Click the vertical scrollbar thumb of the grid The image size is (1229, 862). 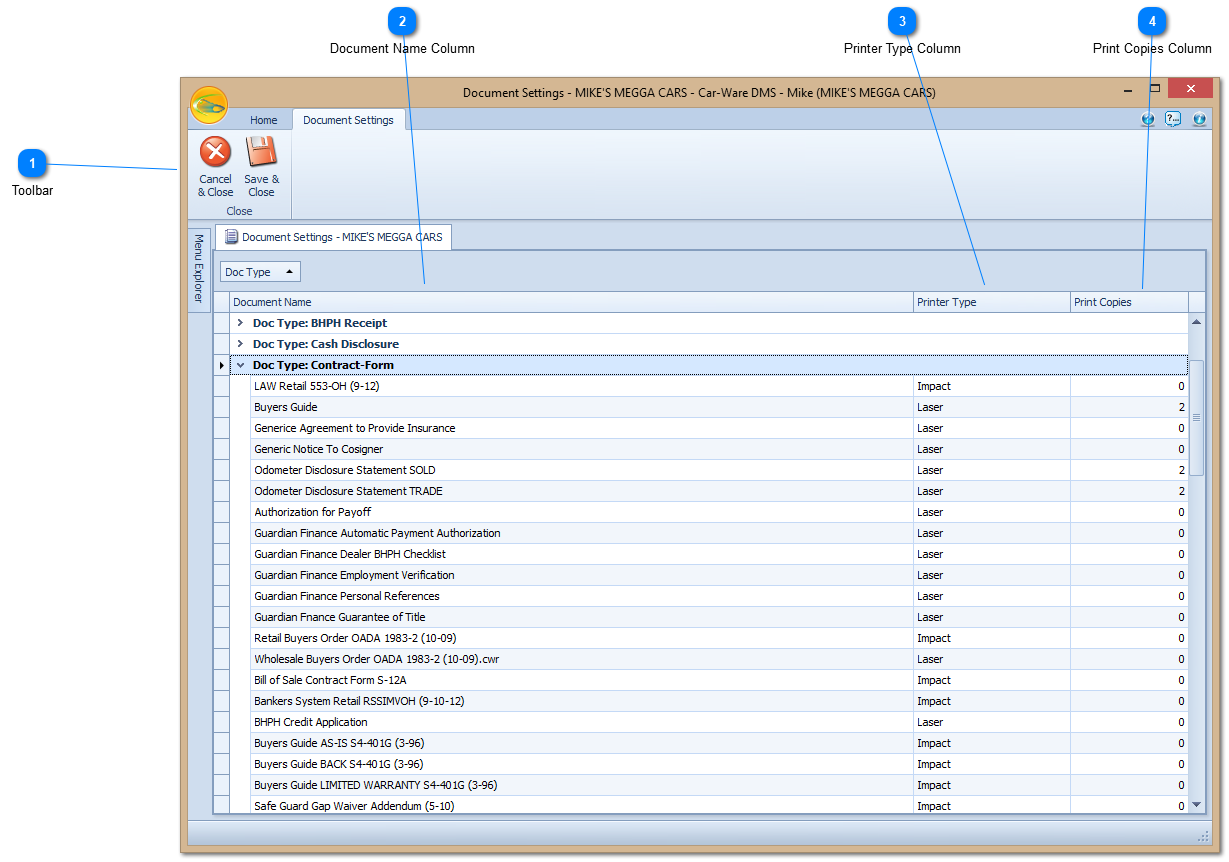point(1196,417)
